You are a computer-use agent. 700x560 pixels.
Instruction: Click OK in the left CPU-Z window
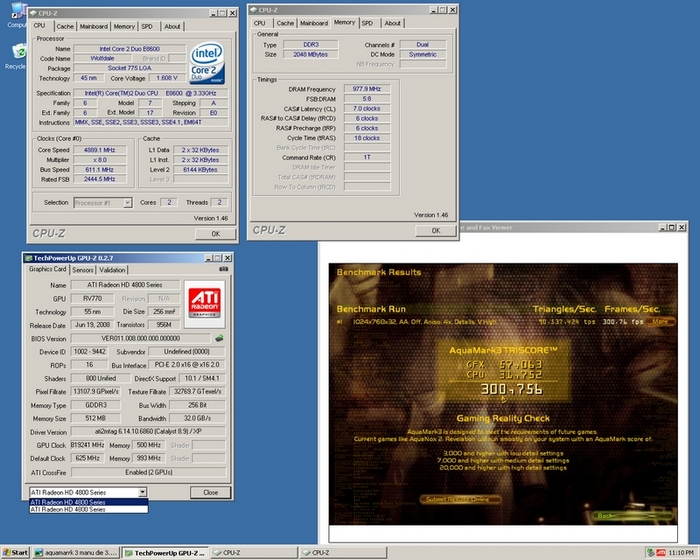(216, 234)
